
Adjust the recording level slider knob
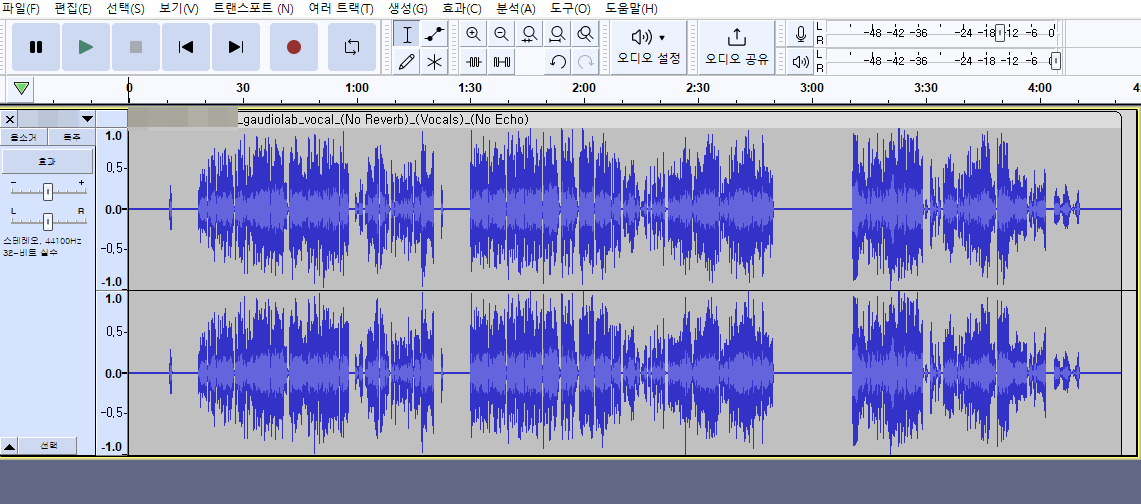coord(1001,33)
